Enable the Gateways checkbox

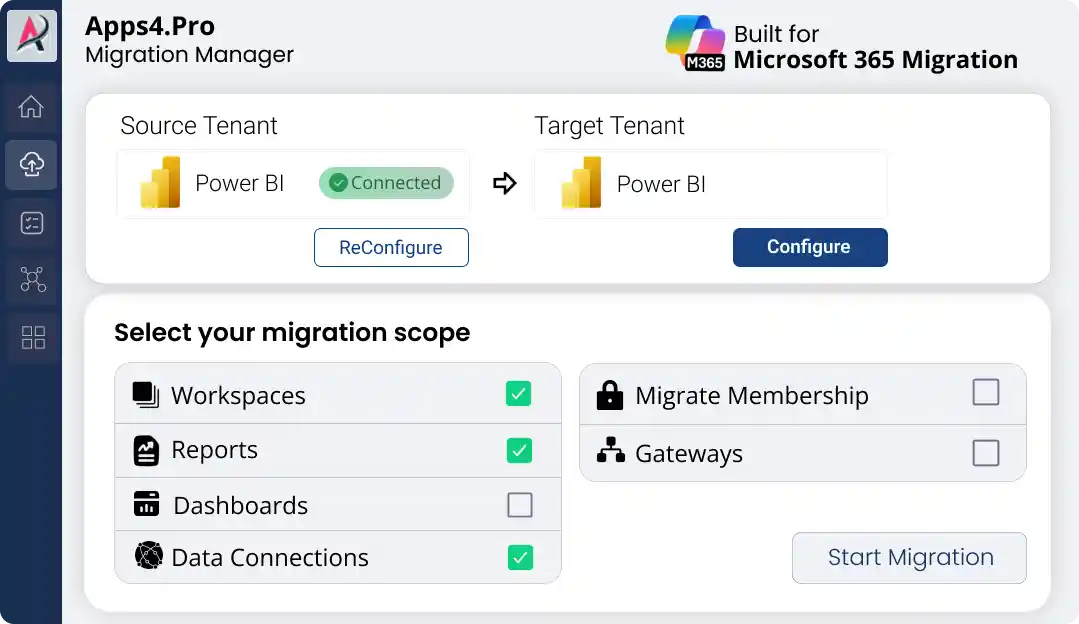click(986, 453)
